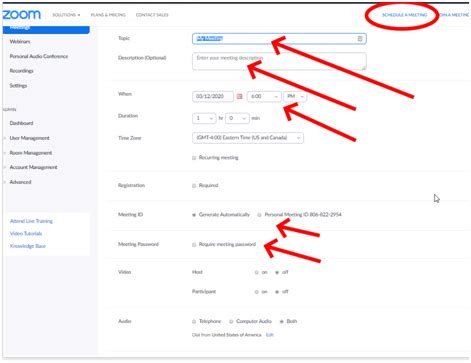Select Both audio option
Image resolution: width=471 pixels, height=363 pixels.
[282, 321]
